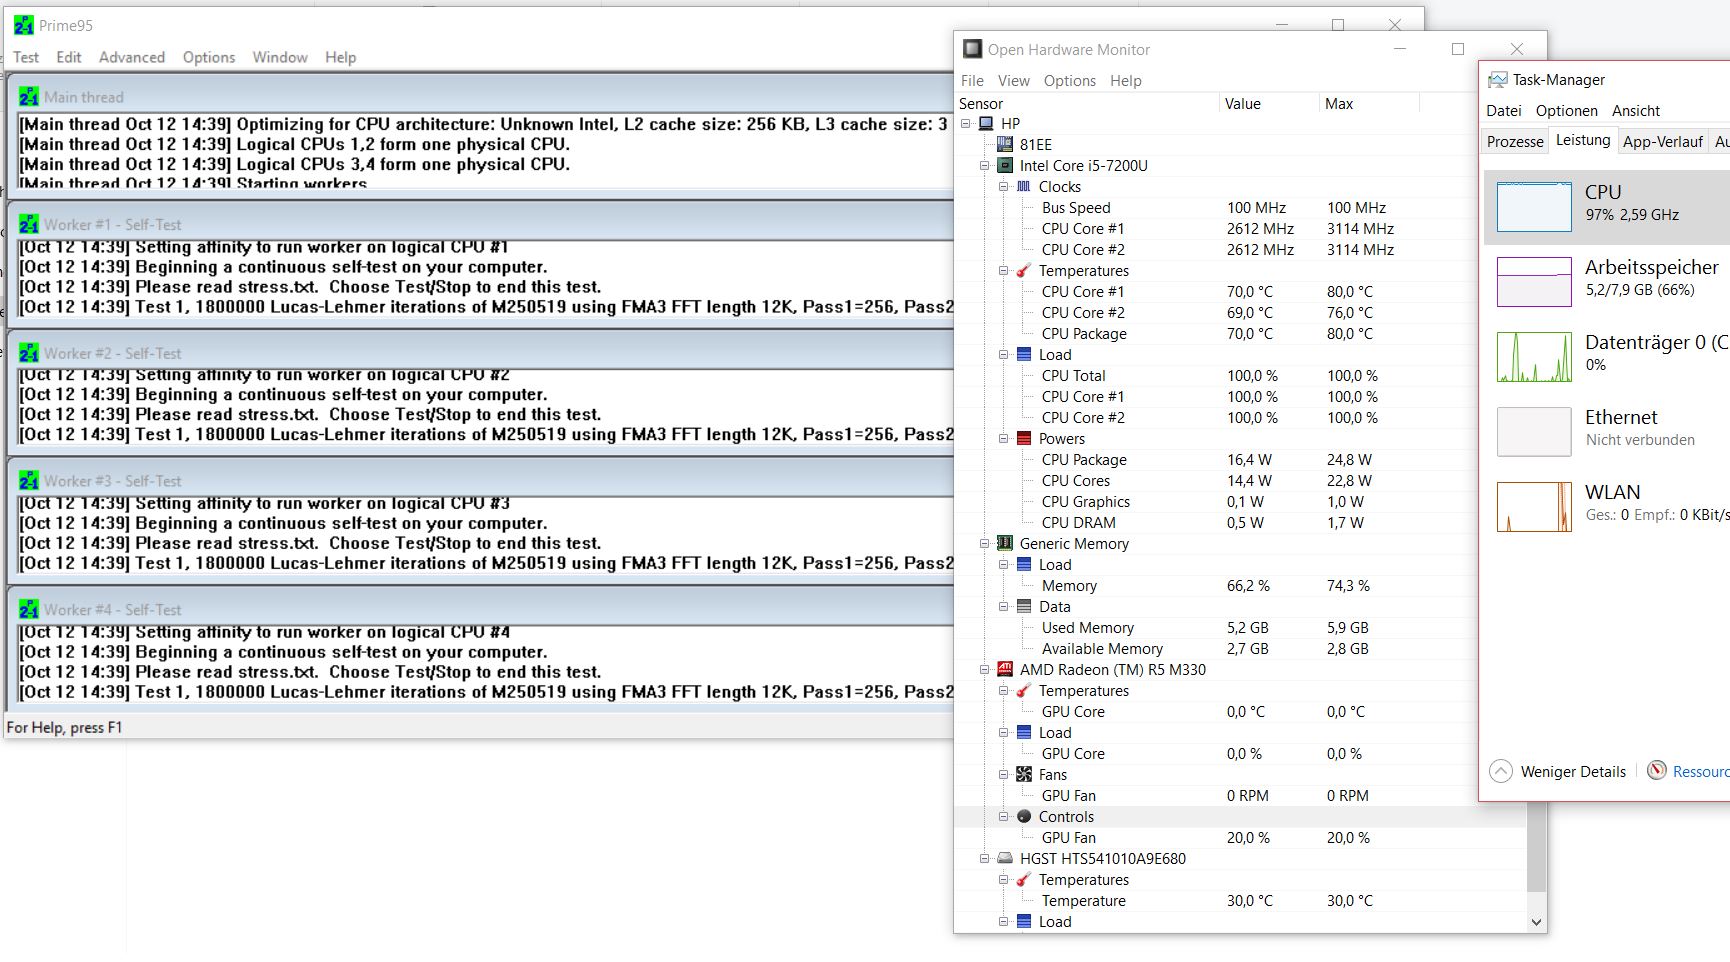Screen dimensions: 1730x962
Task: Select the Datenträger 0 graph thumbnail
Action: (x=1534, y=357)
